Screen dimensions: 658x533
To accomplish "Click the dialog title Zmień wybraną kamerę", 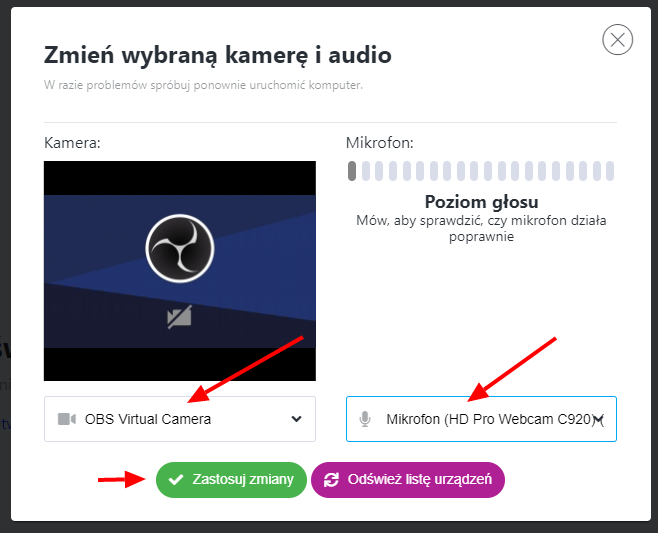I will pos(218,55).
